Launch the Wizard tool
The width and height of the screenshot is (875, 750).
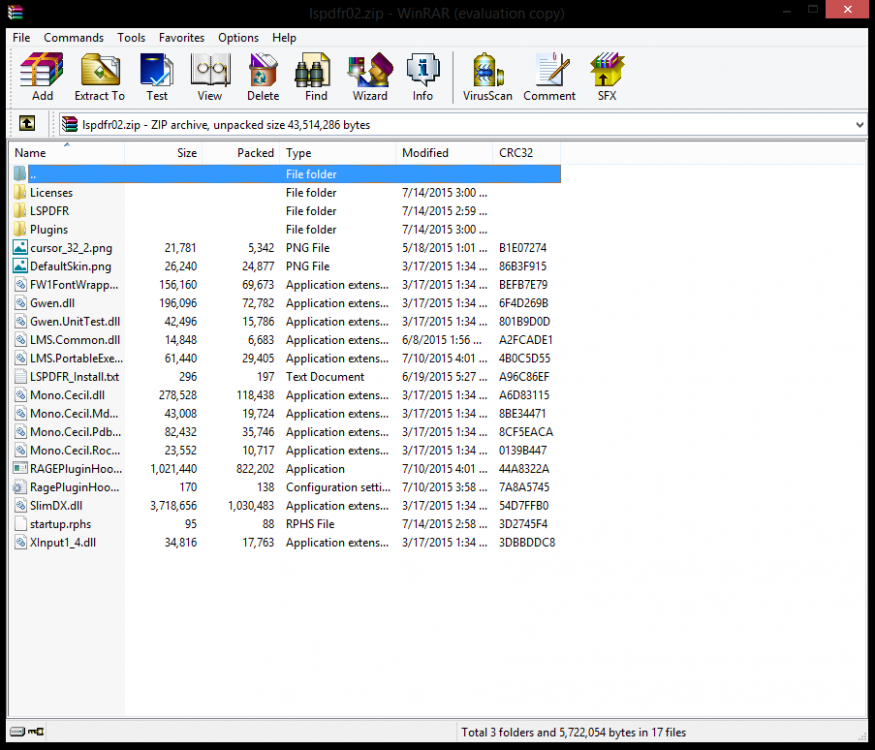point(369,76)
